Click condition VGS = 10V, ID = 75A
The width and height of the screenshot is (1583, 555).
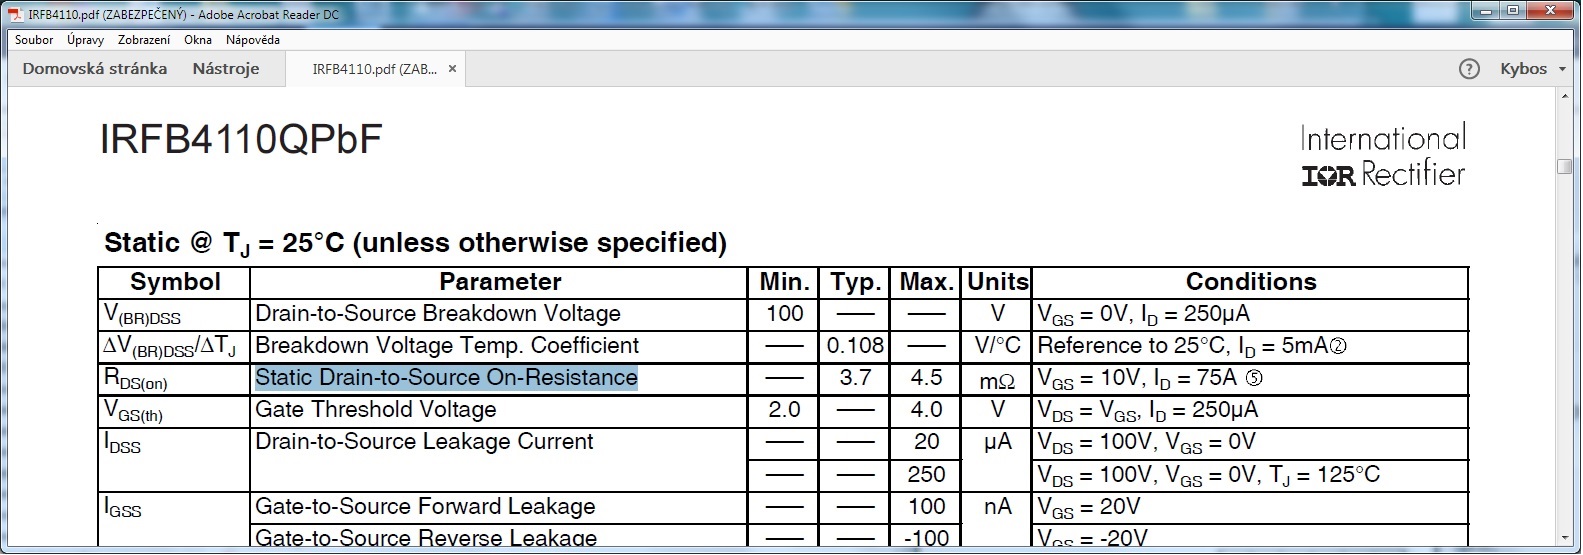[1150, 379]
